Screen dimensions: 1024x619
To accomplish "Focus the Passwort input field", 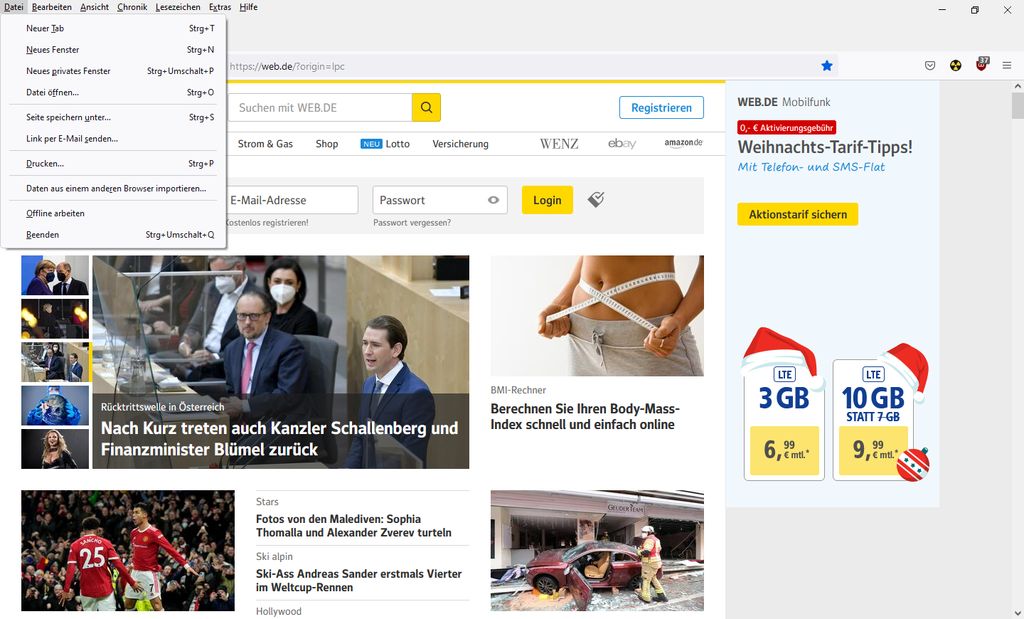I will point(440,200).
